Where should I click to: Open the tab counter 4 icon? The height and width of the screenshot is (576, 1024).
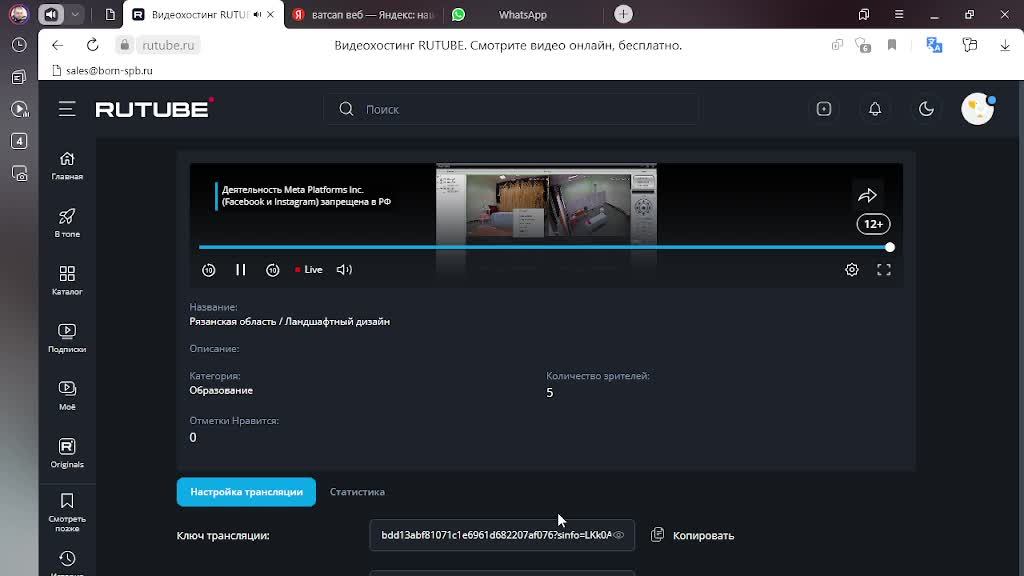[x=19, y=141]
